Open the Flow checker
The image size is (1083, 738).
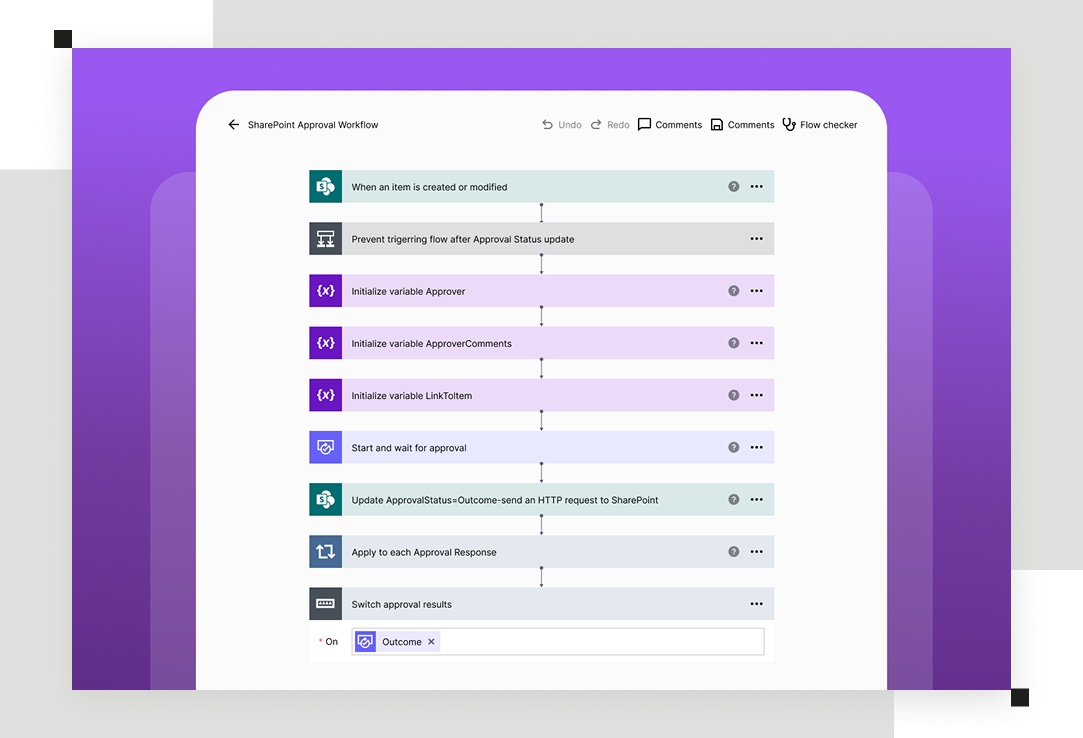point(820,125)
